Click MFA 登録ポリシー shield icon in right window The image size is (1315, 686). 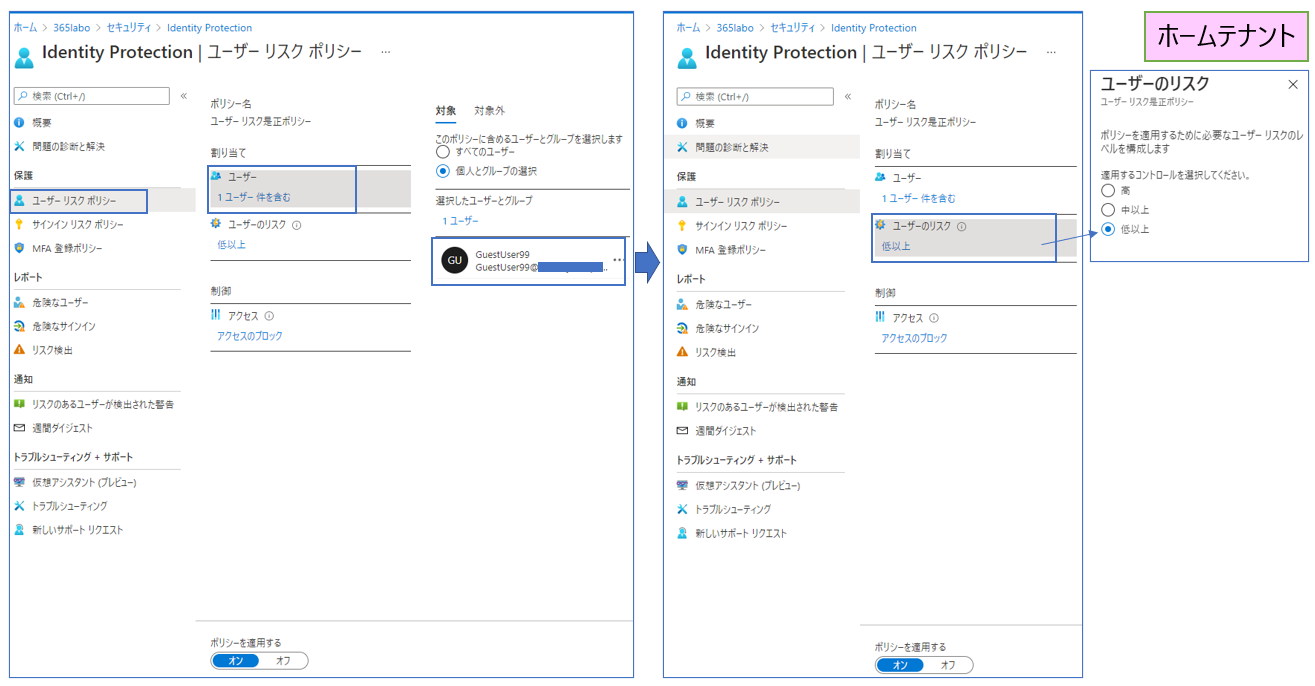683,250
